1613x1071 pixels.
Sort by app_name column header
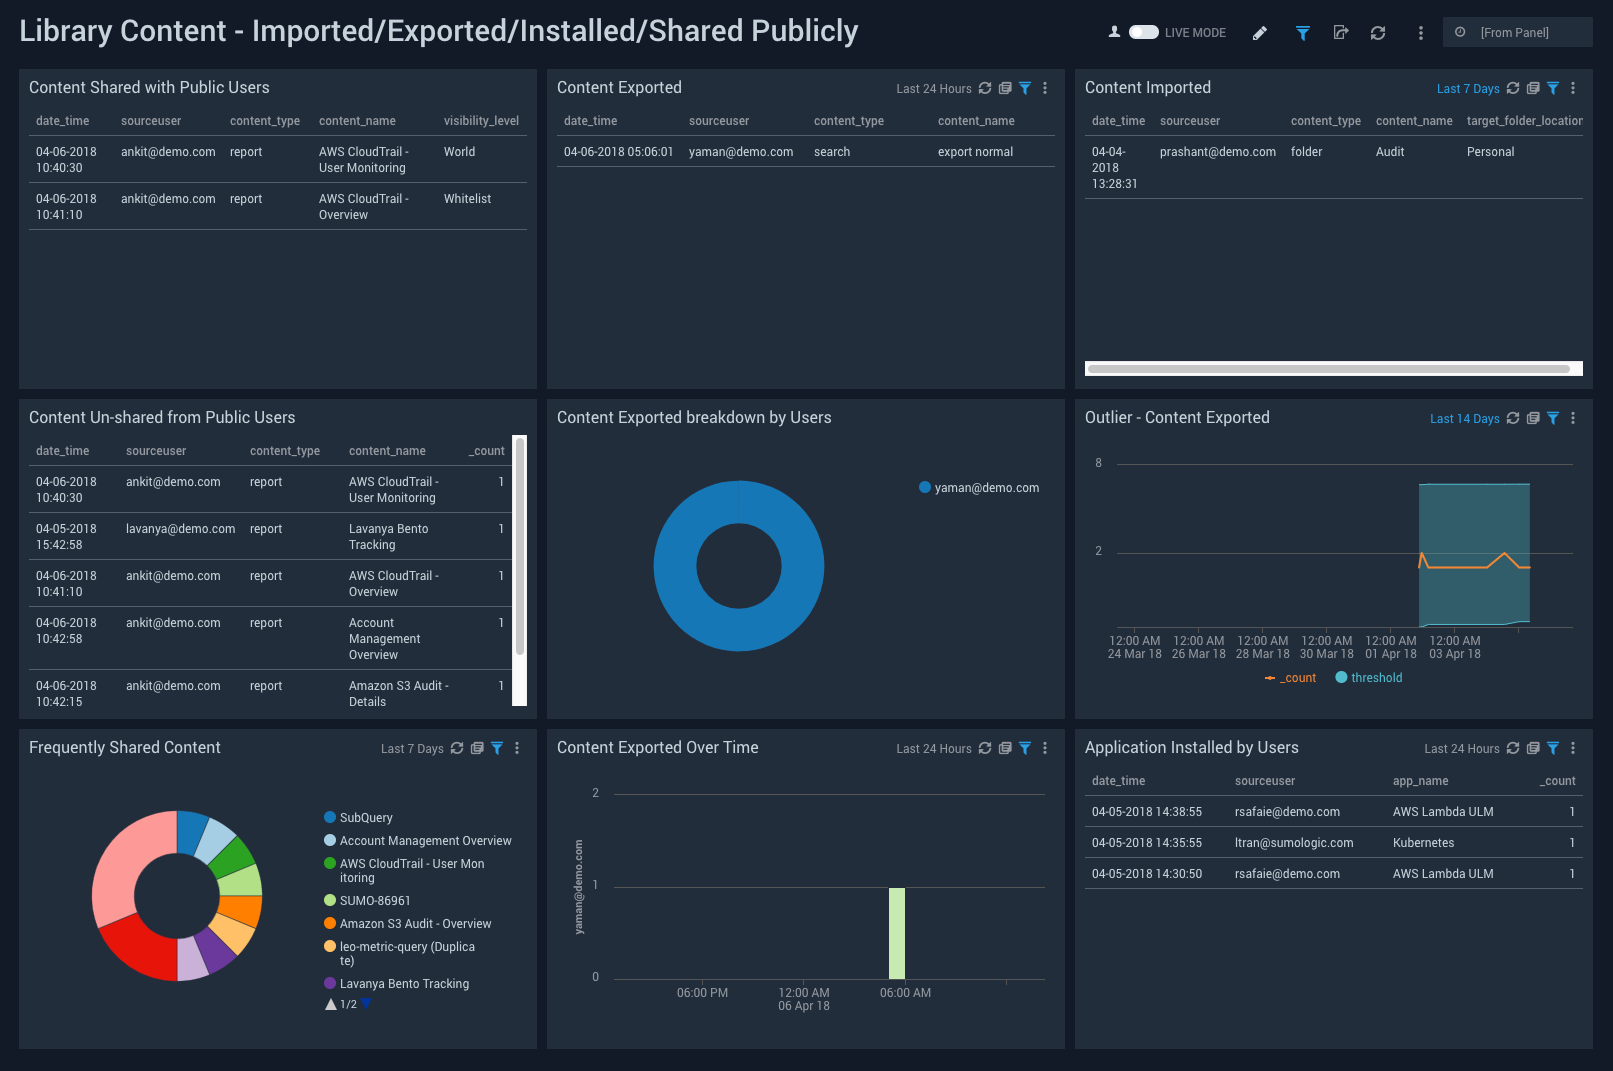tap(1420, 781)
